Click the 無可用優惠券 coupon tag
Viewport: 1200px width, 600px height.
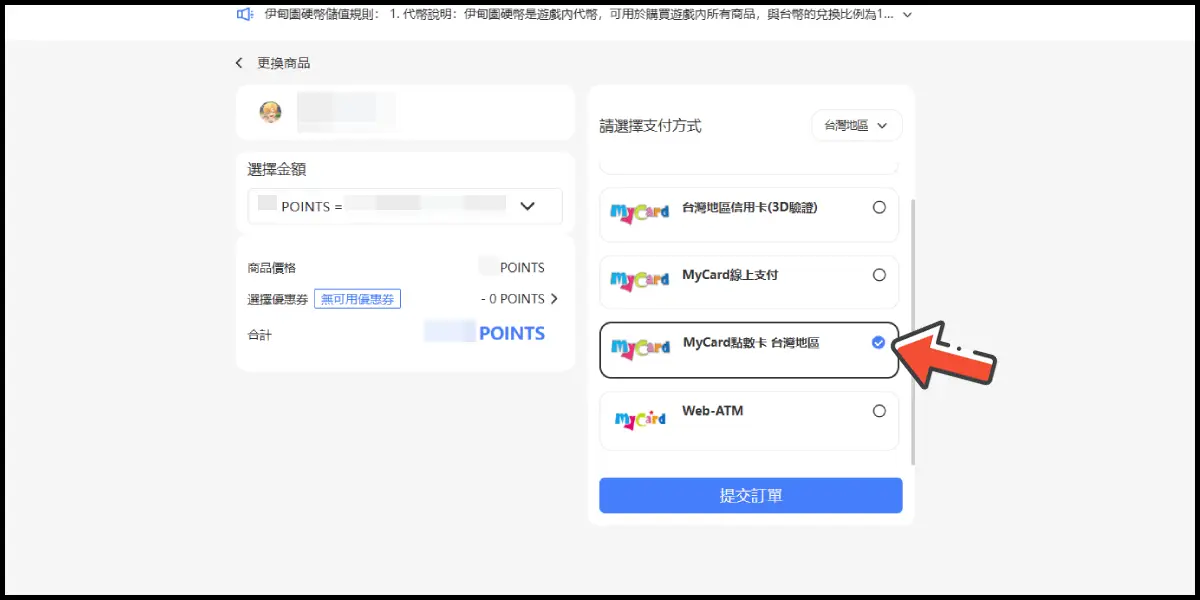pos(357,299)
